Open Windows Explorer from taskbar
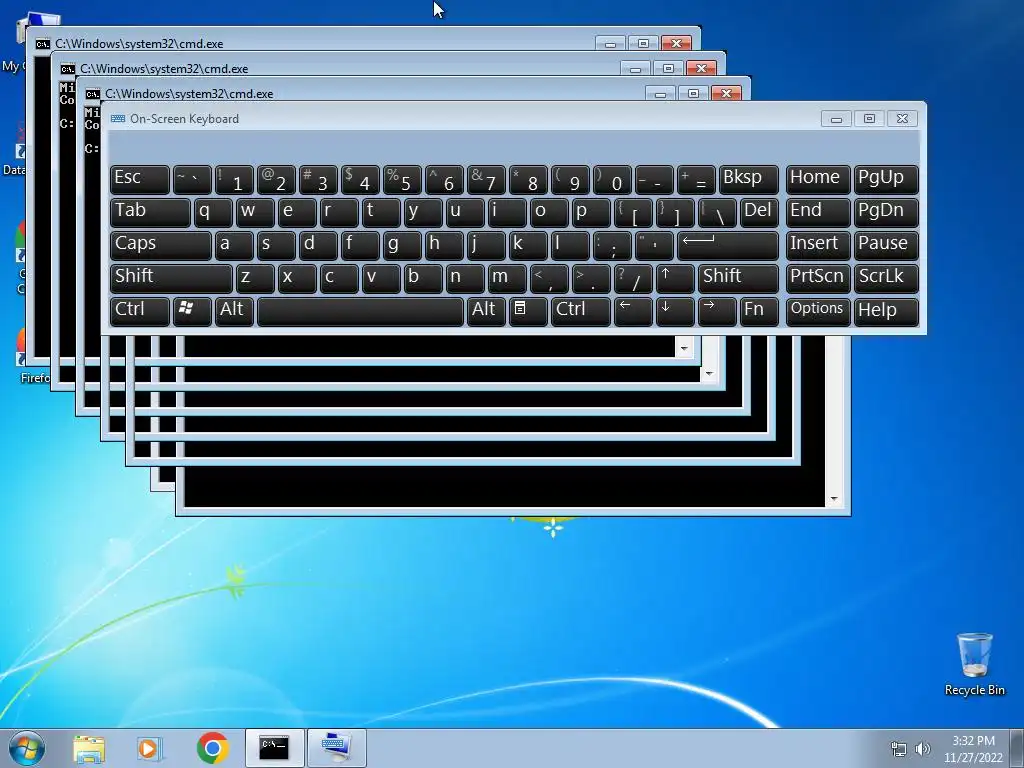Screen dimensions: 1024x768 tap(89, 748)
